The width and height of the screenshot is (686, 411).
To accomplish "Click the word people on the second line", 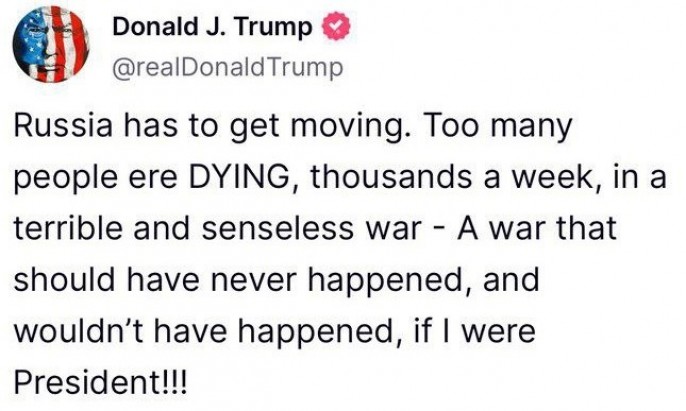I will pyautogui.click(x=67, y=179).
